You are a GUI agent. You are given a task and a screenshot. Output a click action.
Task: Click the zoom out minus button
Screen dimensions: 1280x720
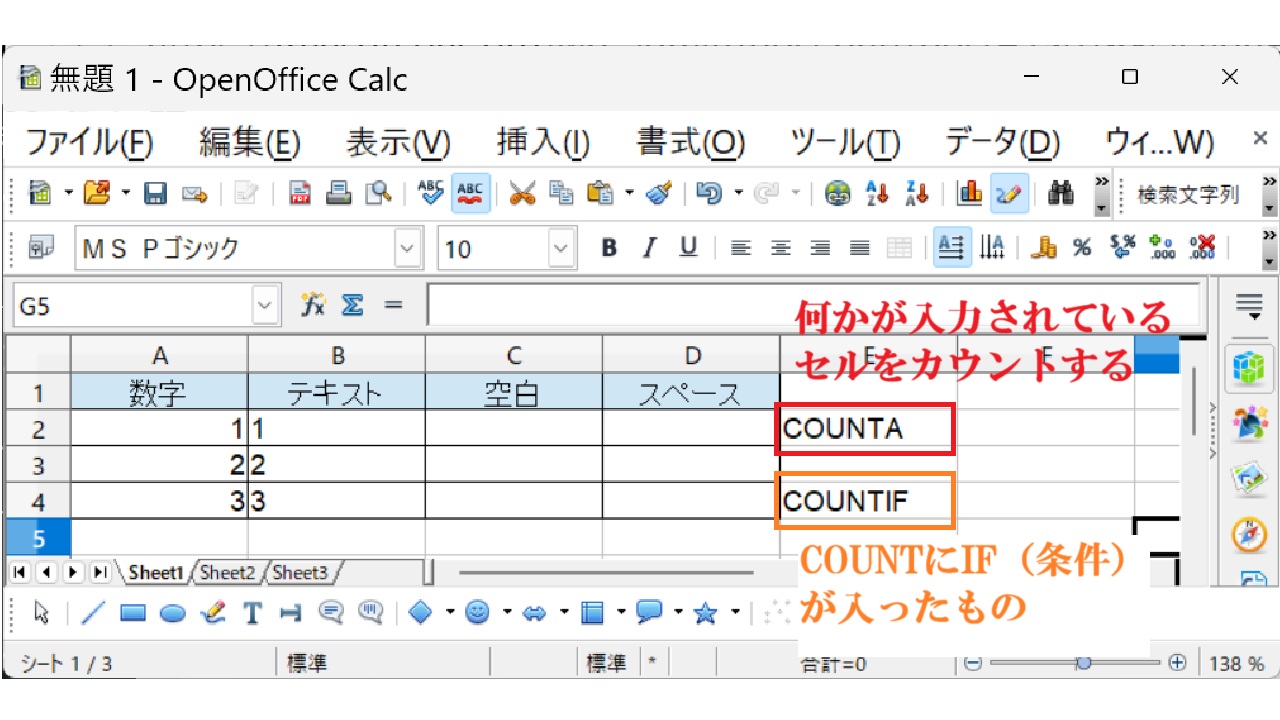point(974,663)
